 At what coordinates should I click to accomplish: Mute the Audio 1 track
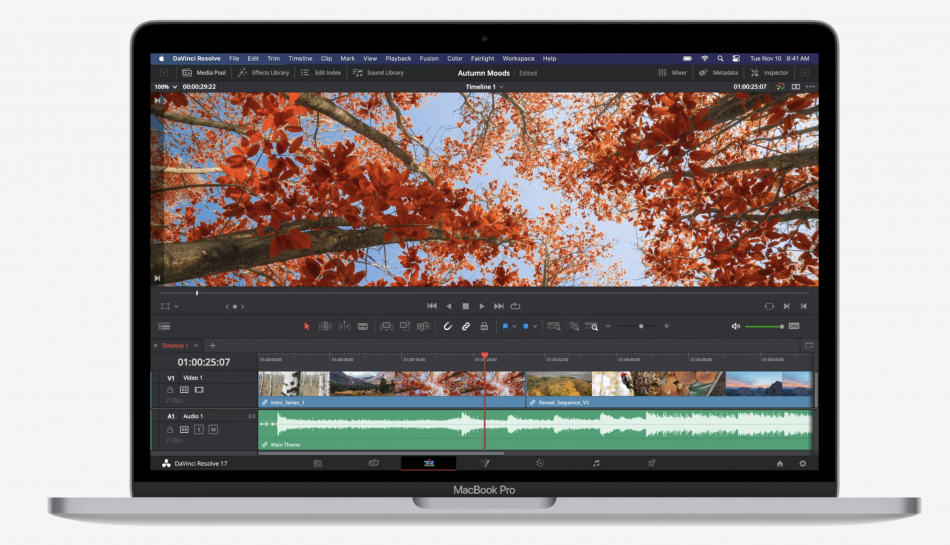coord(213,429)
